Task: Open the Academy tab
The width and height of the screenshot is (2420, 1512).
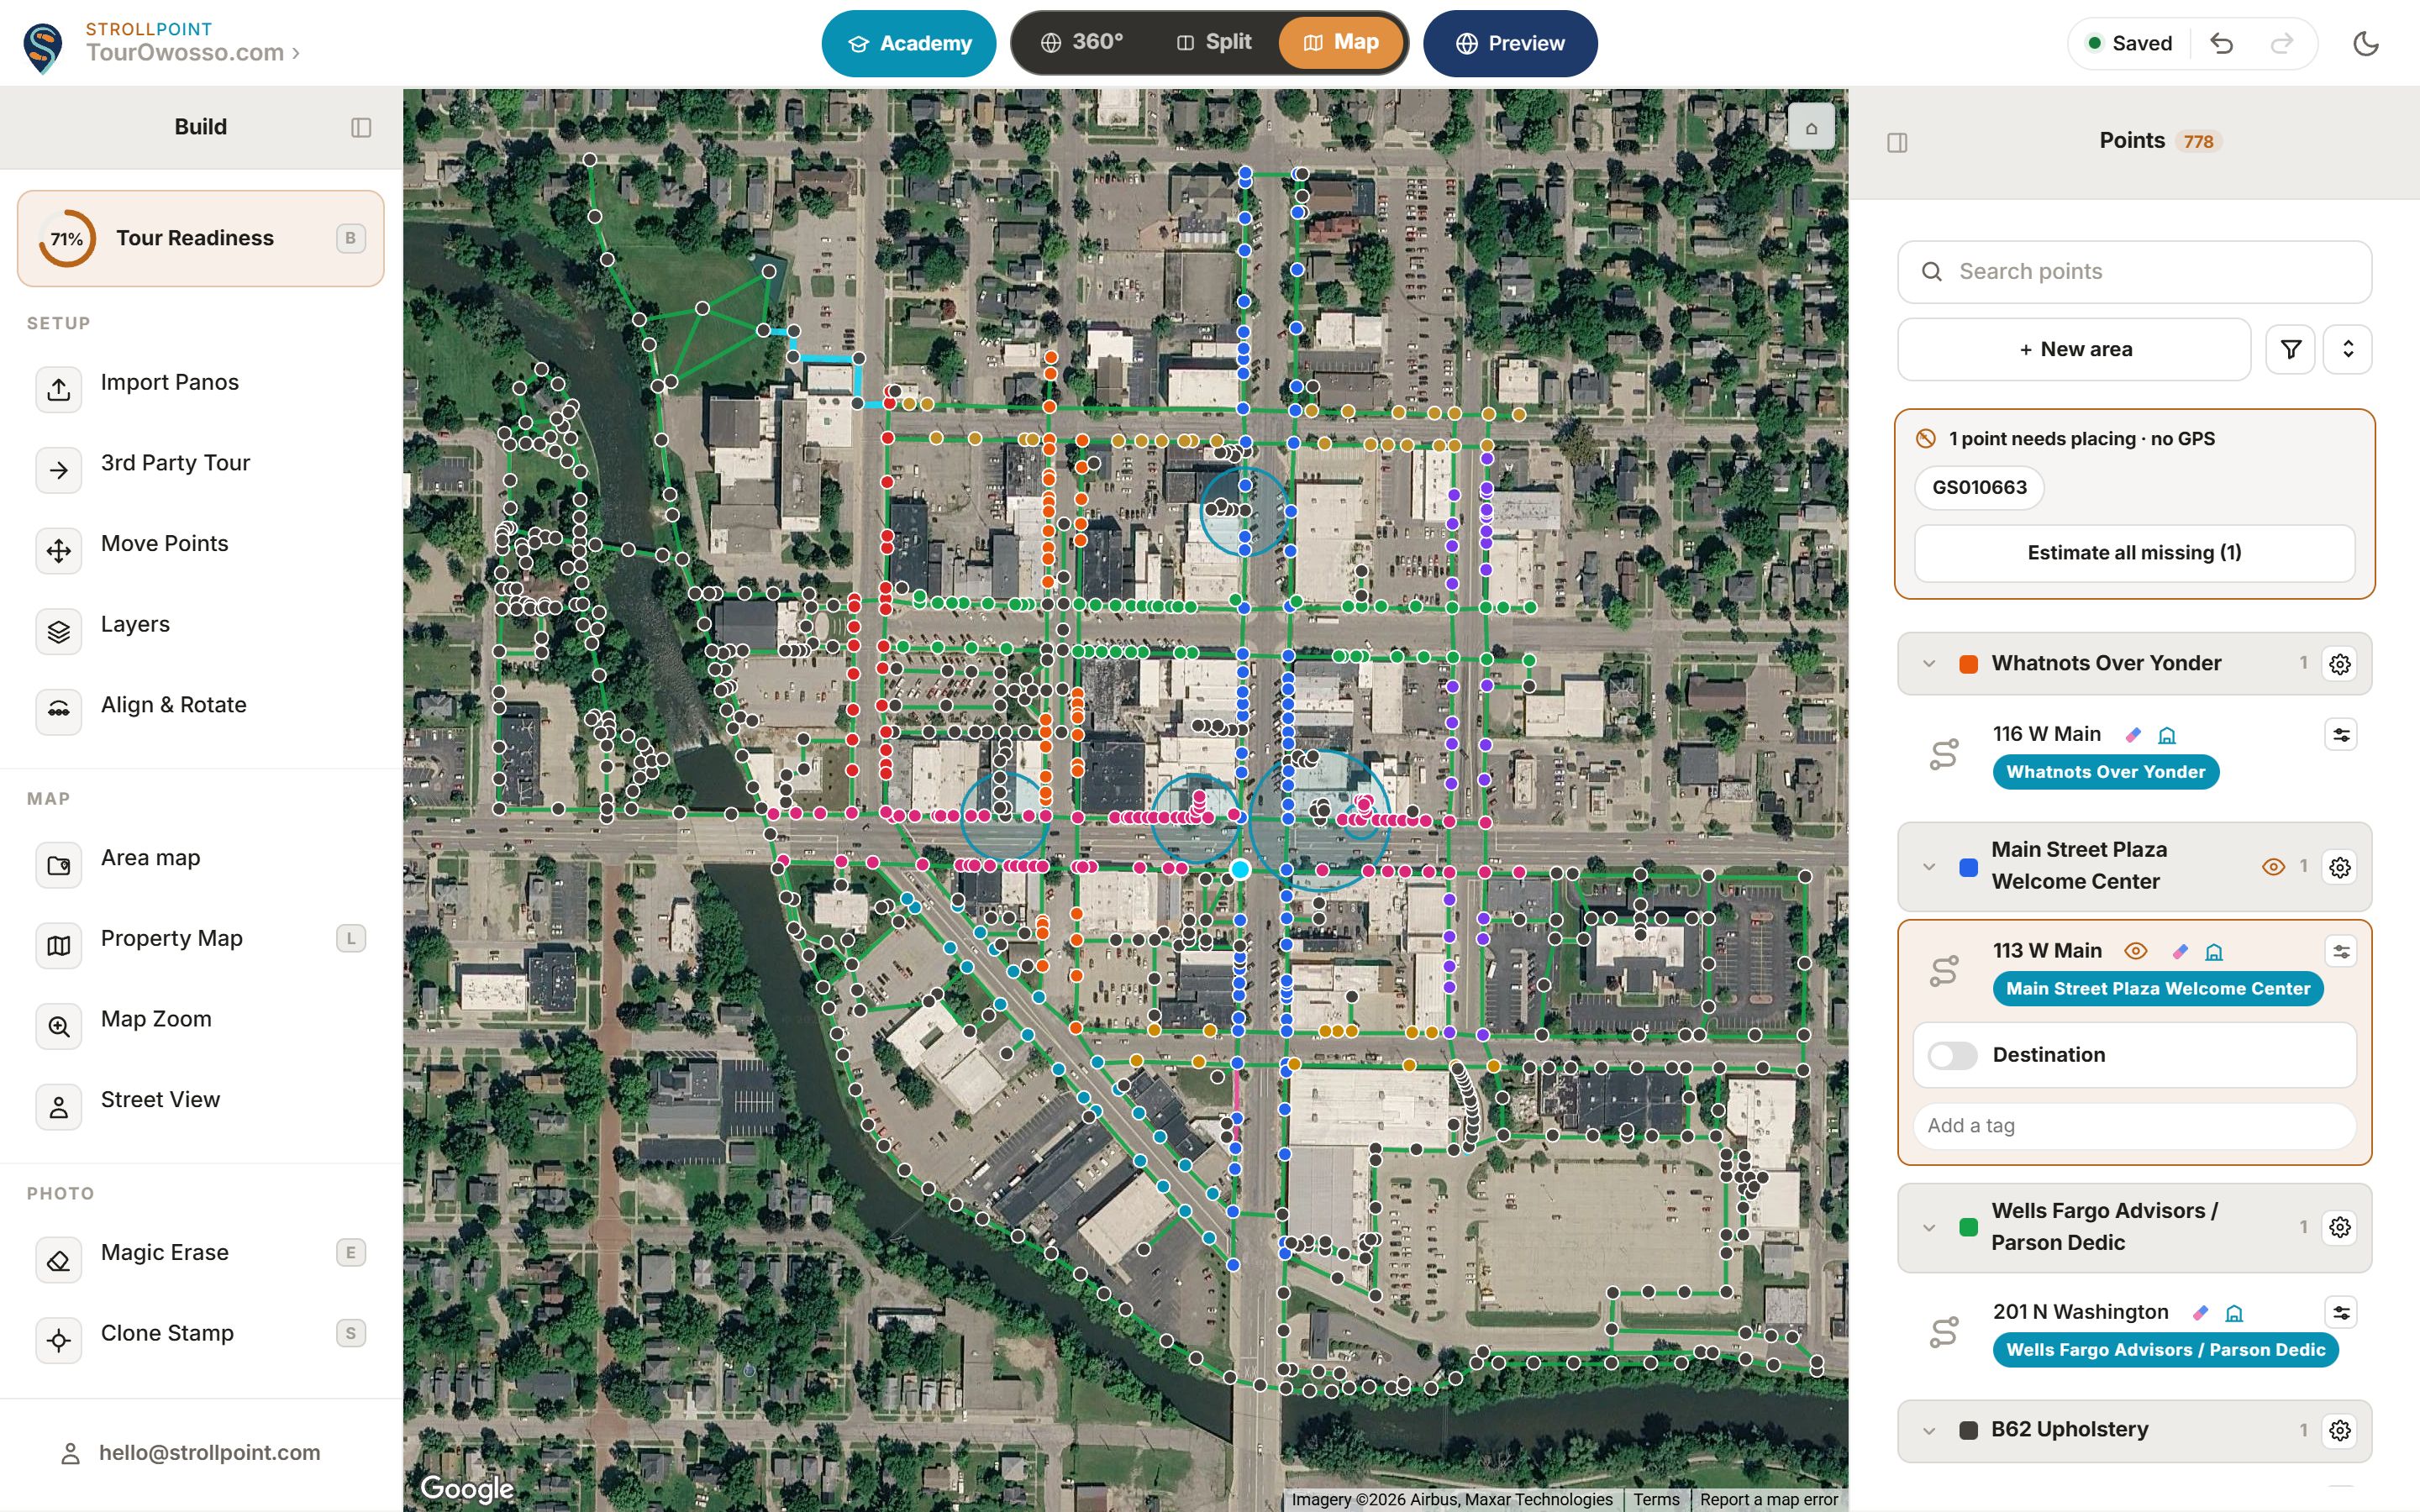Action: (909, 44)
